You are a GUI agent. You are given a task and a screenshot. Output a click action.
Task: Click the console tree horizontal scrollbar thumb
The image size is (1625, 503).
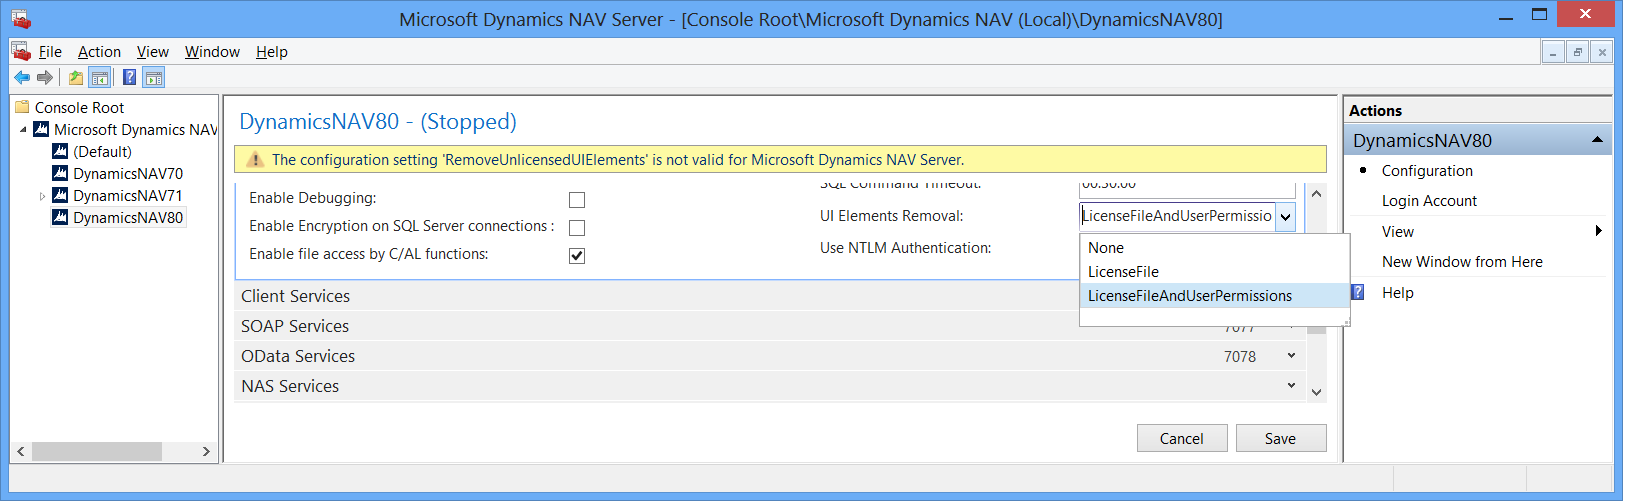97,452
